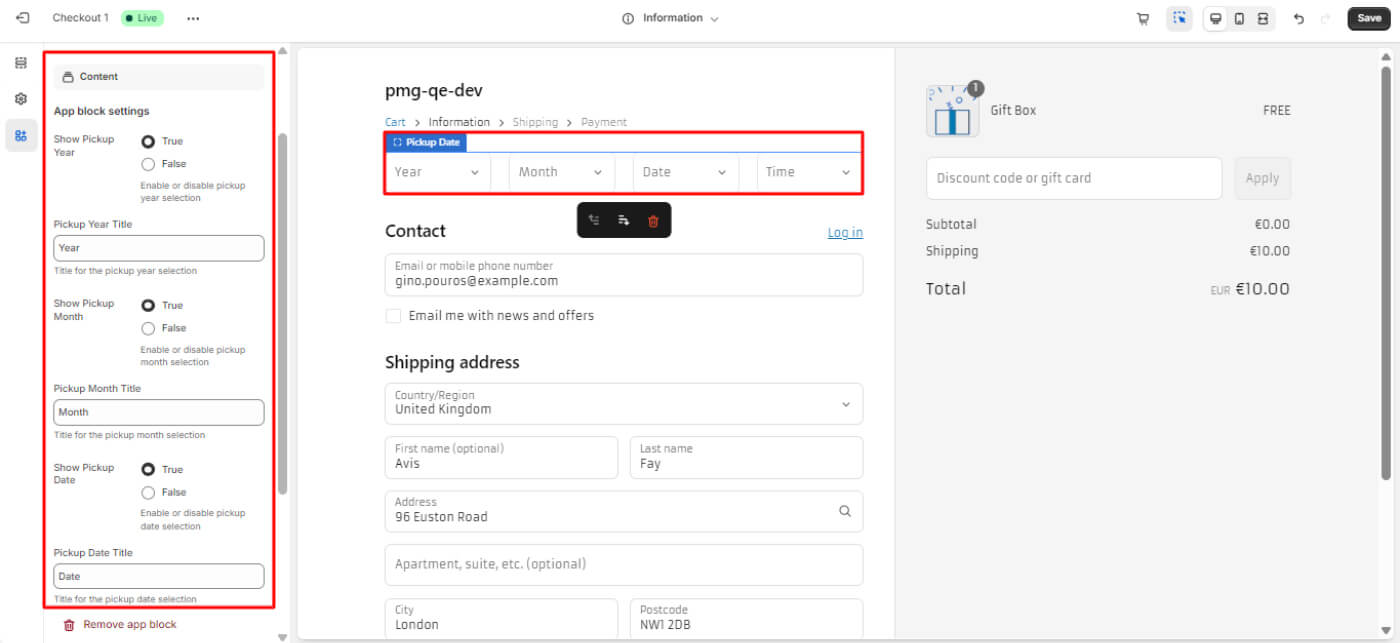Click red trash icon in floating toolbar
This screenshot has width=1400, height=643.
coord(653,221)
